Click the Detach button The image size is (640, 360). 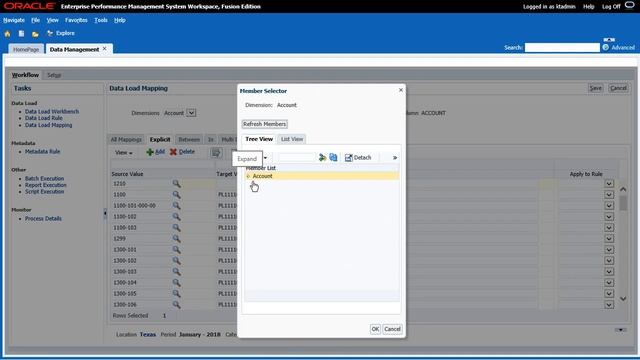tap(358, 158)
